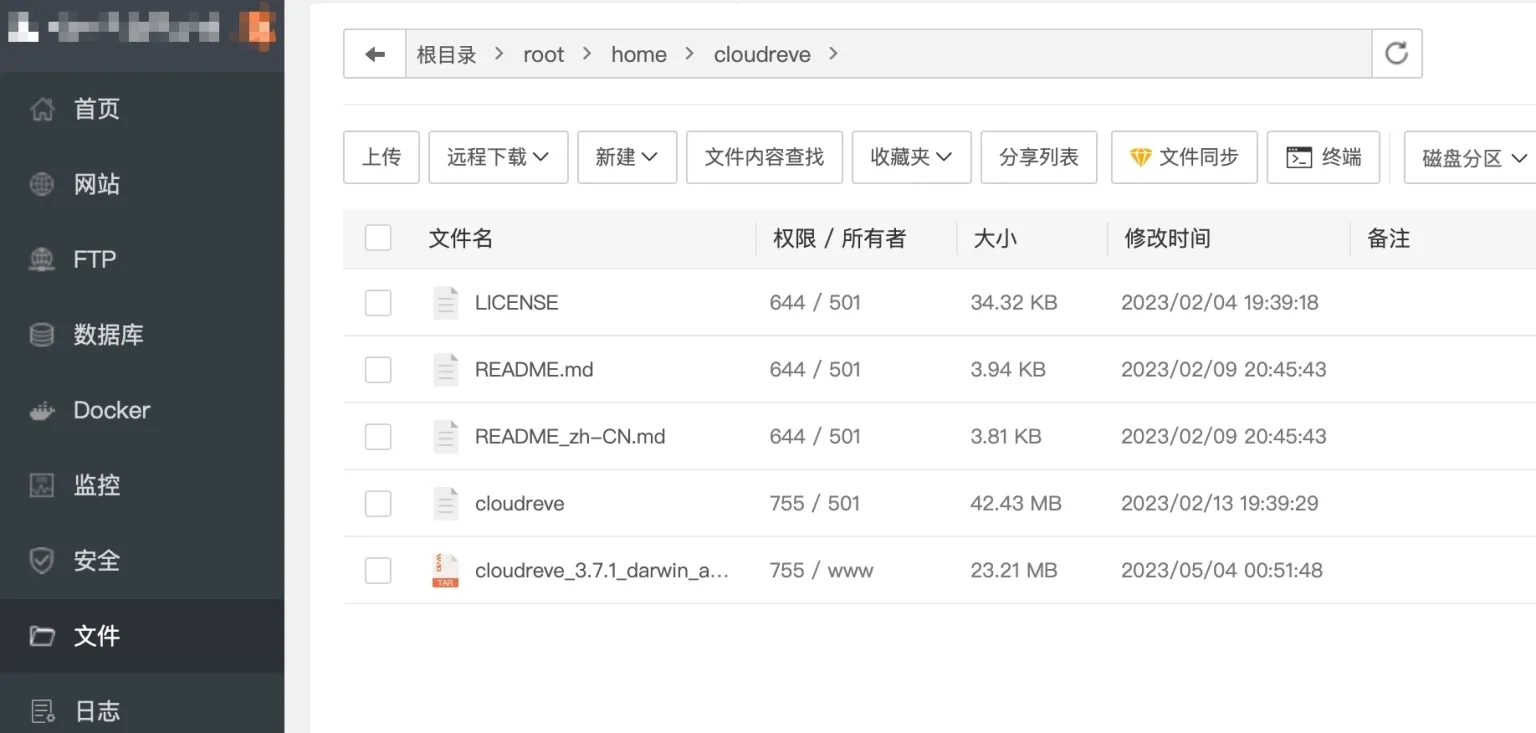
Task: Click the 34.32 KB size value
Action: tap(1013, 302)
